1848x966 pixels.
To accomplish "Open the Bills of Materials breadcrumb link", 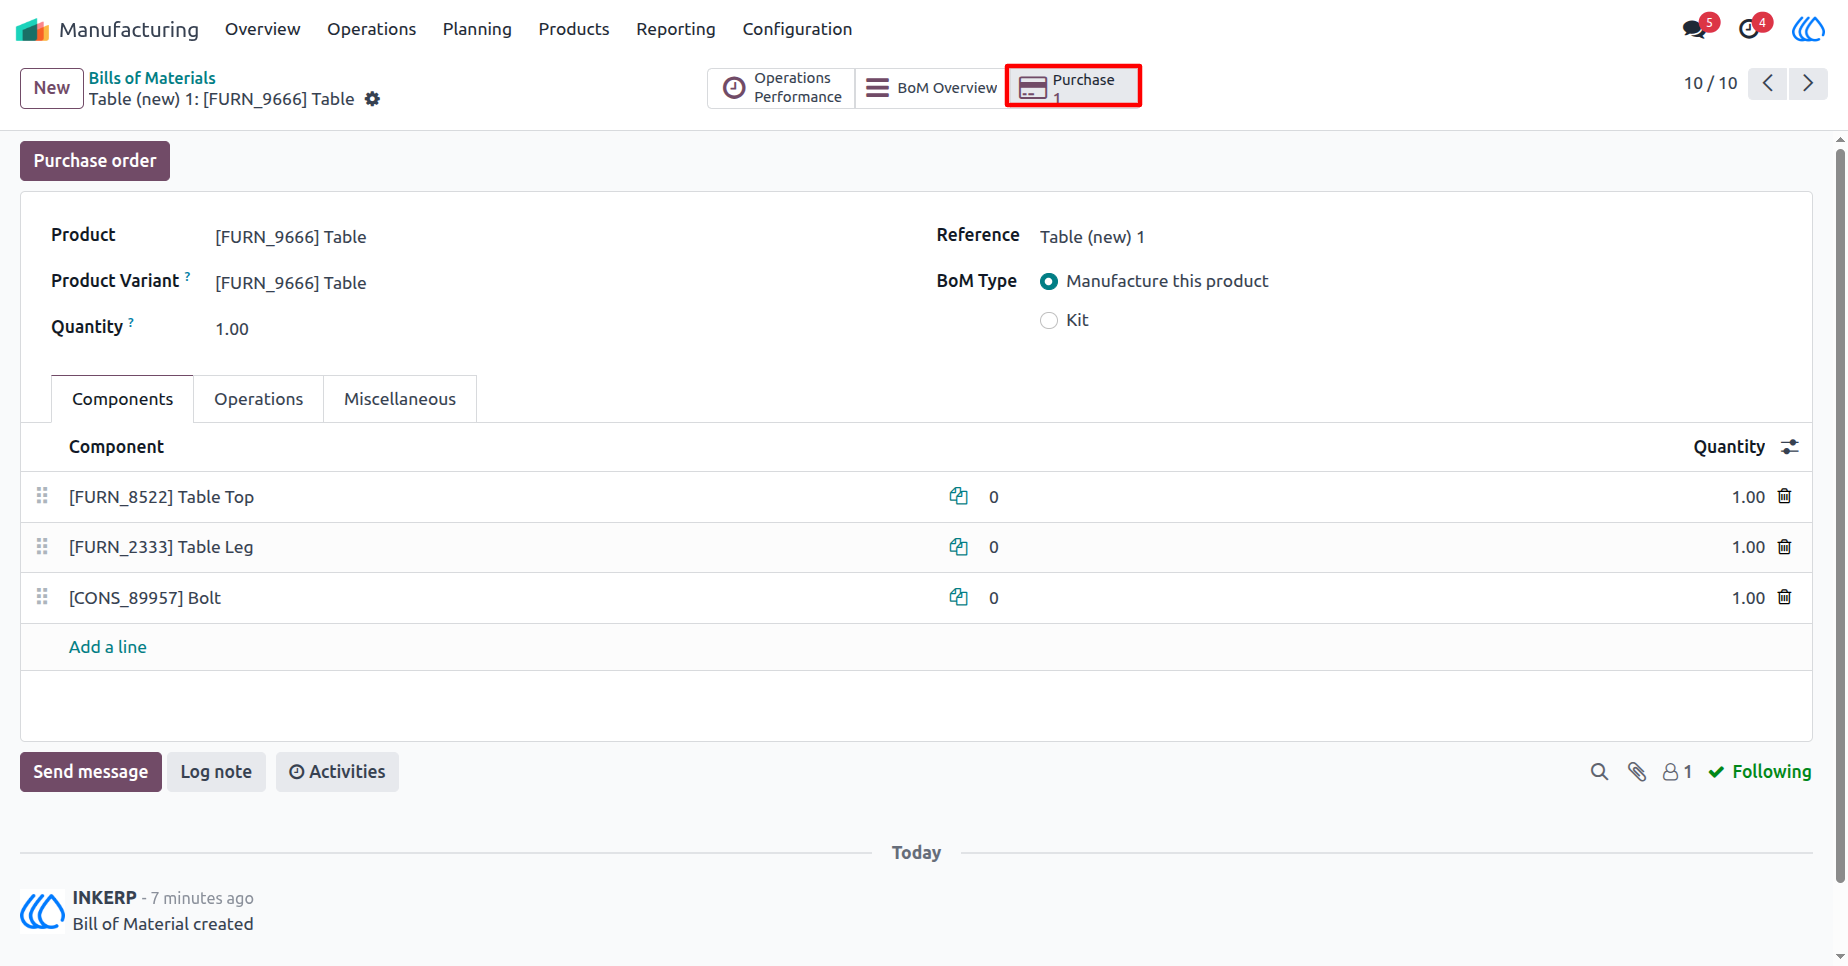I will tap(152, 78).
